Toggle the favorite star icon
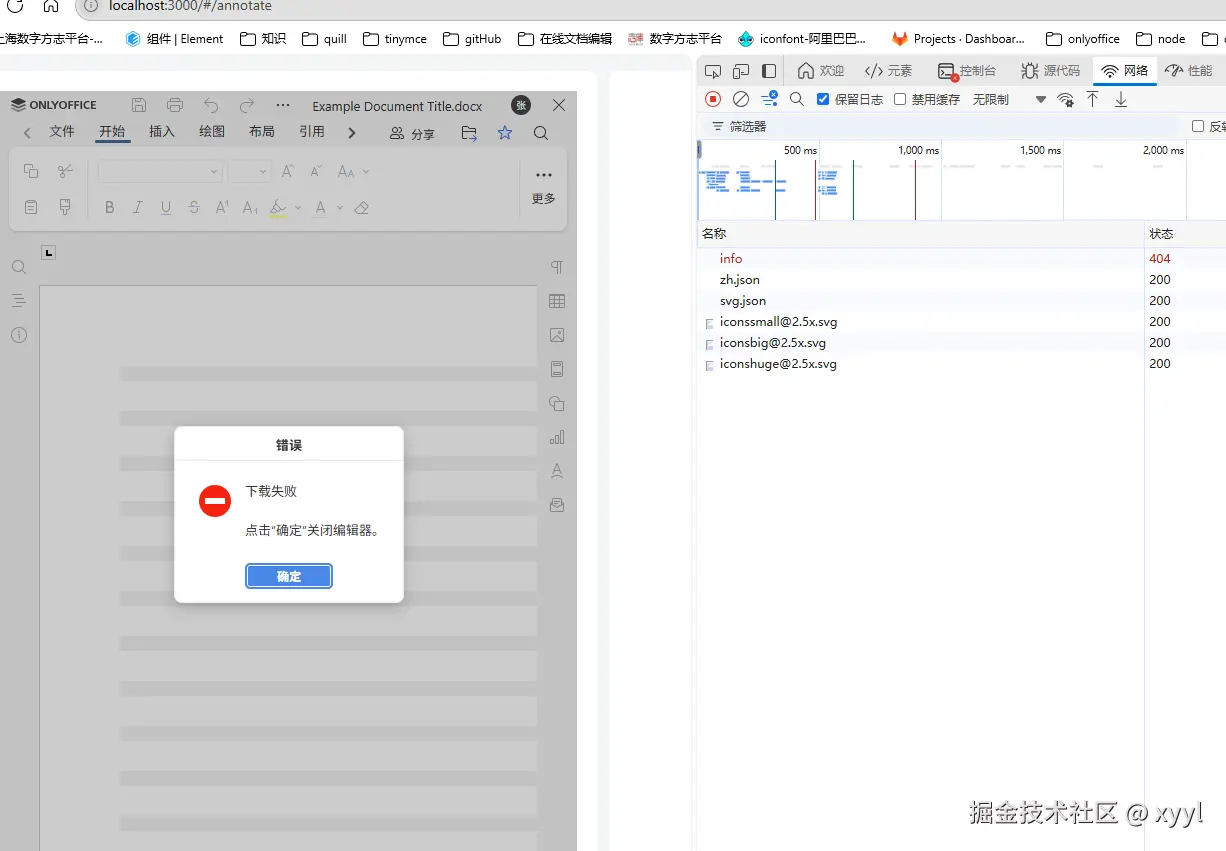Screen dimensions: 1226x851 click(505, 133)
